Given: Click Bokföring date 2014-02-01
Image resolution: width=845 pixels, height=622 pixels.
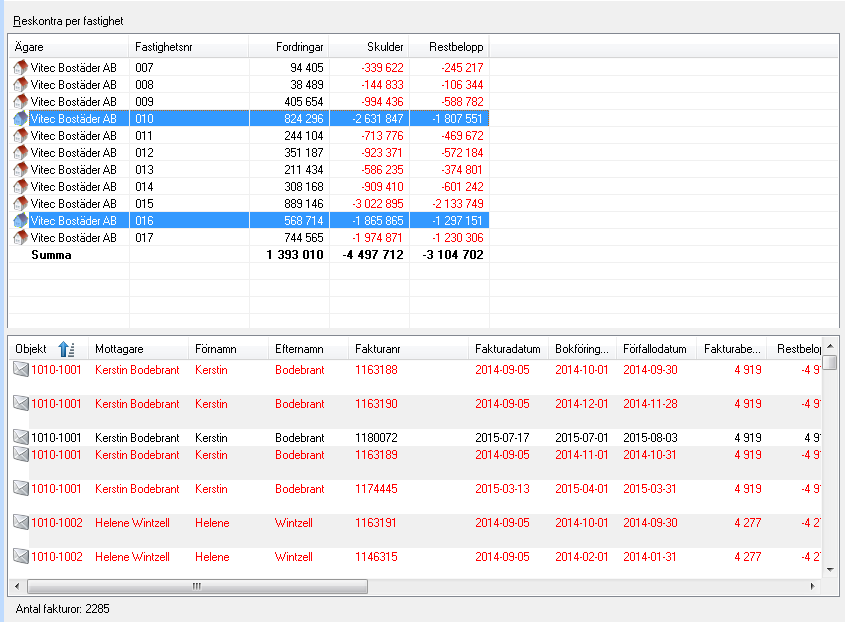Looking at the screenshot, I should (x=581, y=556).
